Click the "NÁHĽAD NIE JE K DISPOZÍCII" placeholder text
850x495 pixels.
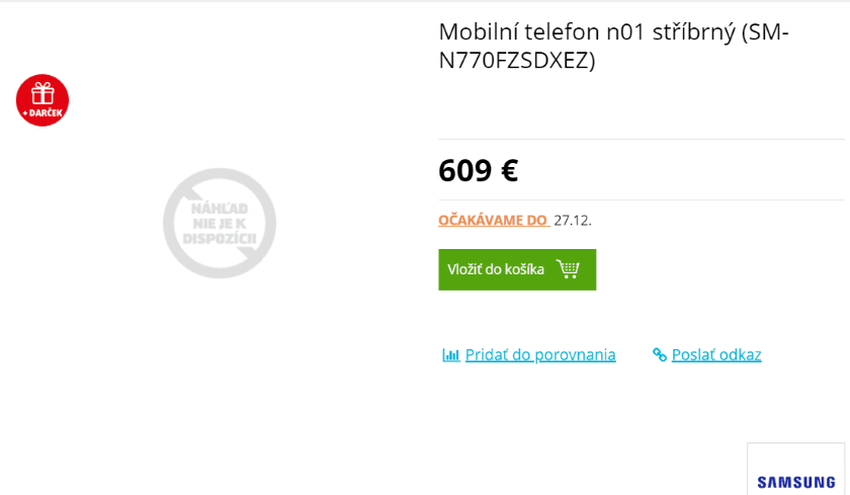click(219, 223)
